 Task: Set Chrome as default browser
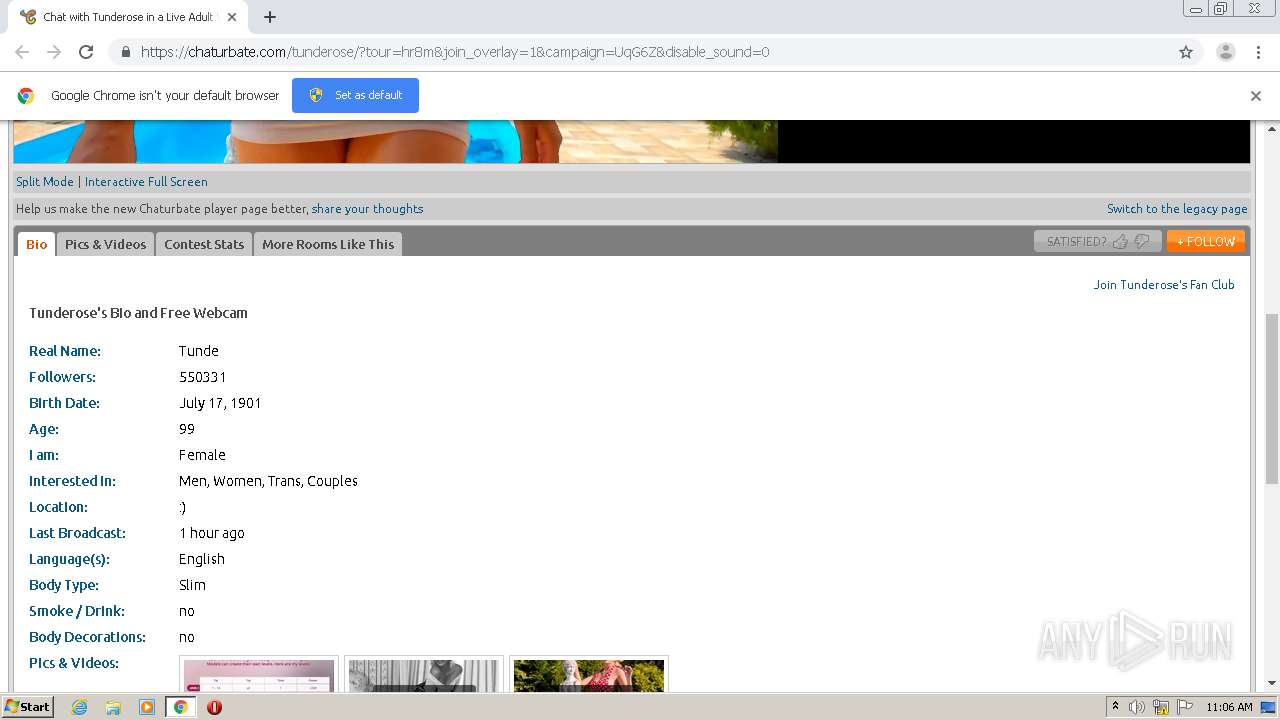pyautogui.click(x=355, y=95)
